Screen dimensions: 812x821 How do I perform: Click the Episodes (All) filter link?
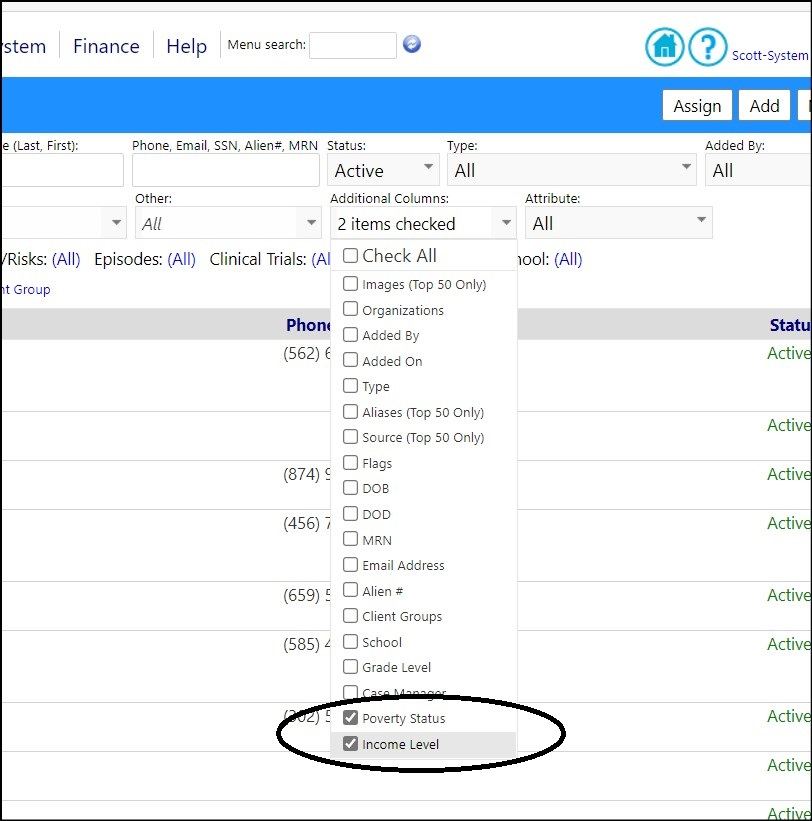[x=181, y=259]
